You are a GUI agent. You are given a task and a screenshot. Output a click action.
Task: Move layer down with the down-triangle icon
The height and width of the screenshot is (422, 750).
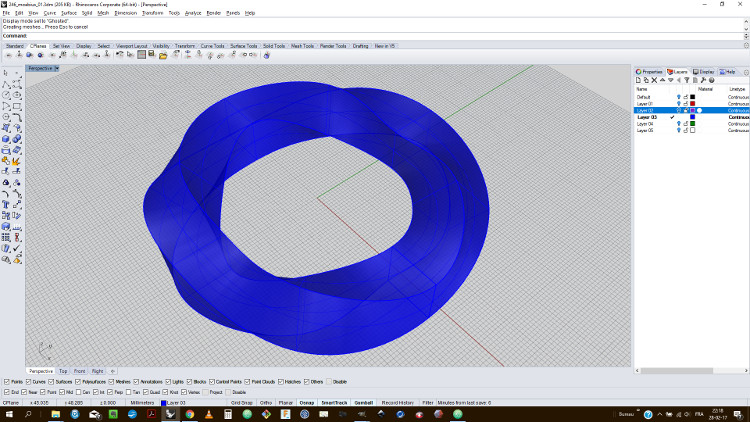point(671,80)
